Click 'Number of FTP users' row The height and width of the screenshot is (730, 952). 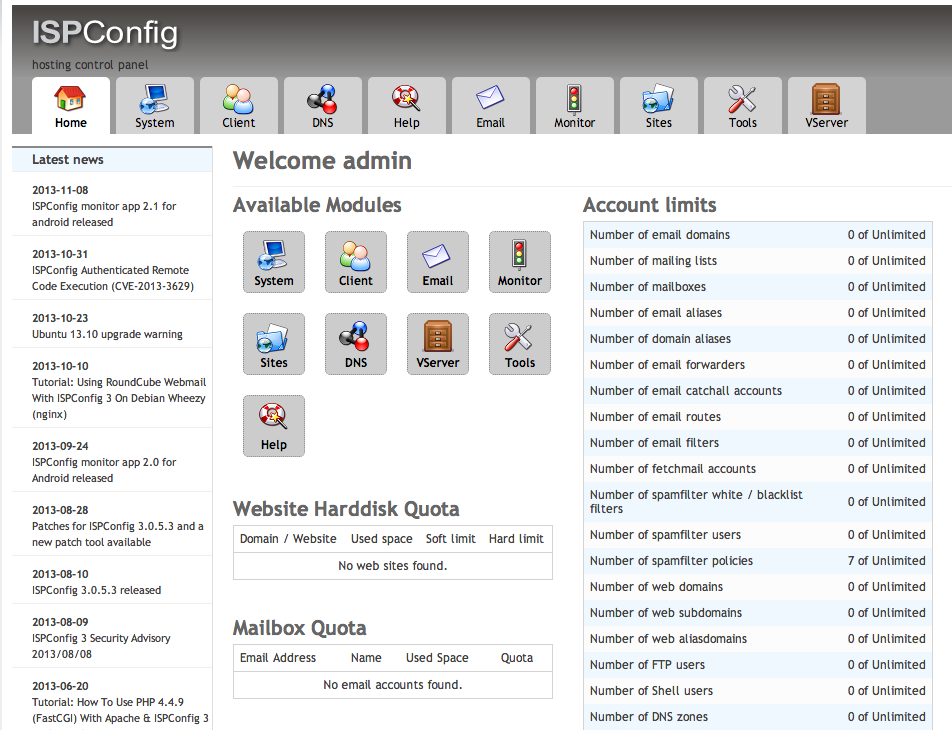click(x=758, y=666)
